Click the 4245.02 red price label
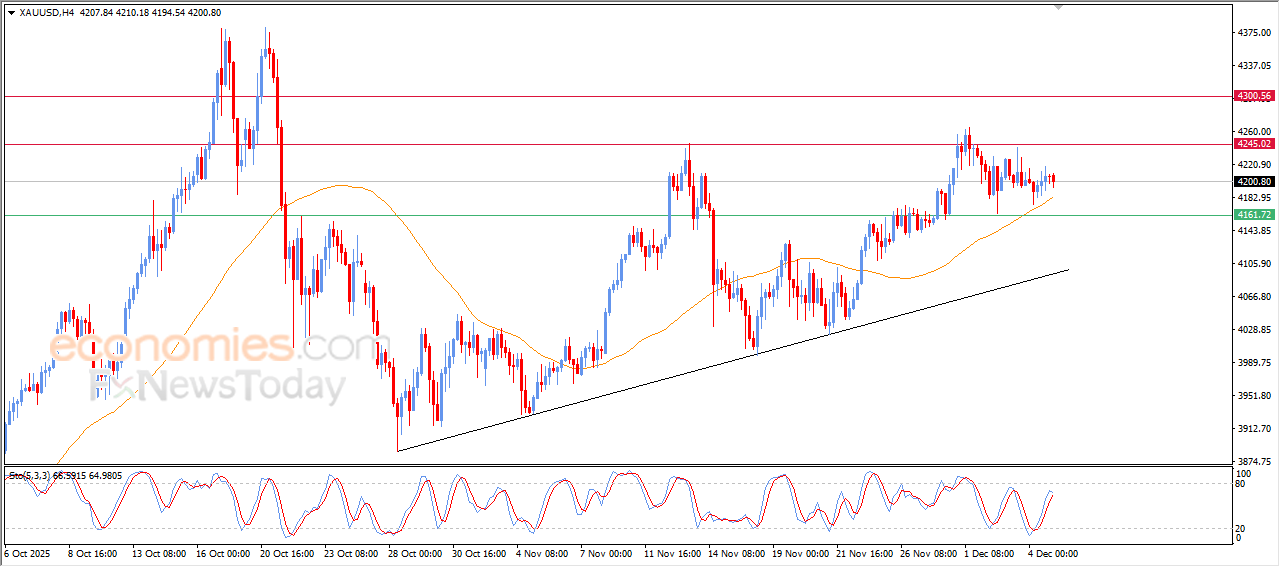 [x=1254, y=144]
